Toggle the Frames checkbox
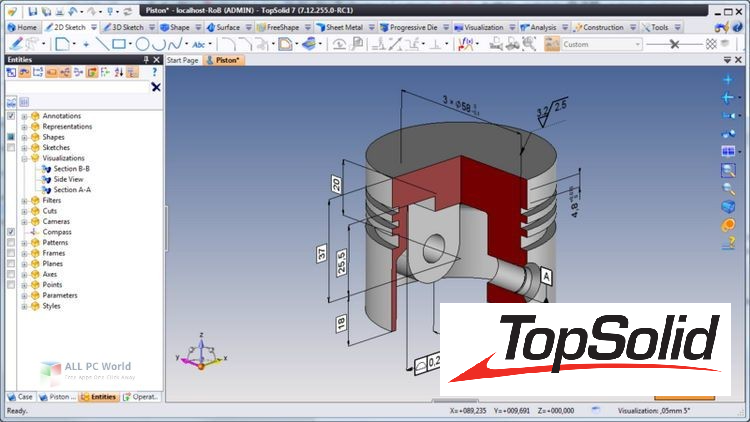 [11, 253]
